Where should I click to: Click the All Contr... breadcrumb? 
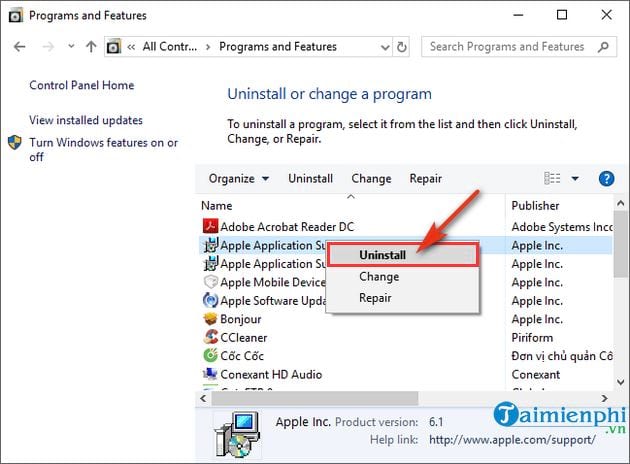pos(170,47)
